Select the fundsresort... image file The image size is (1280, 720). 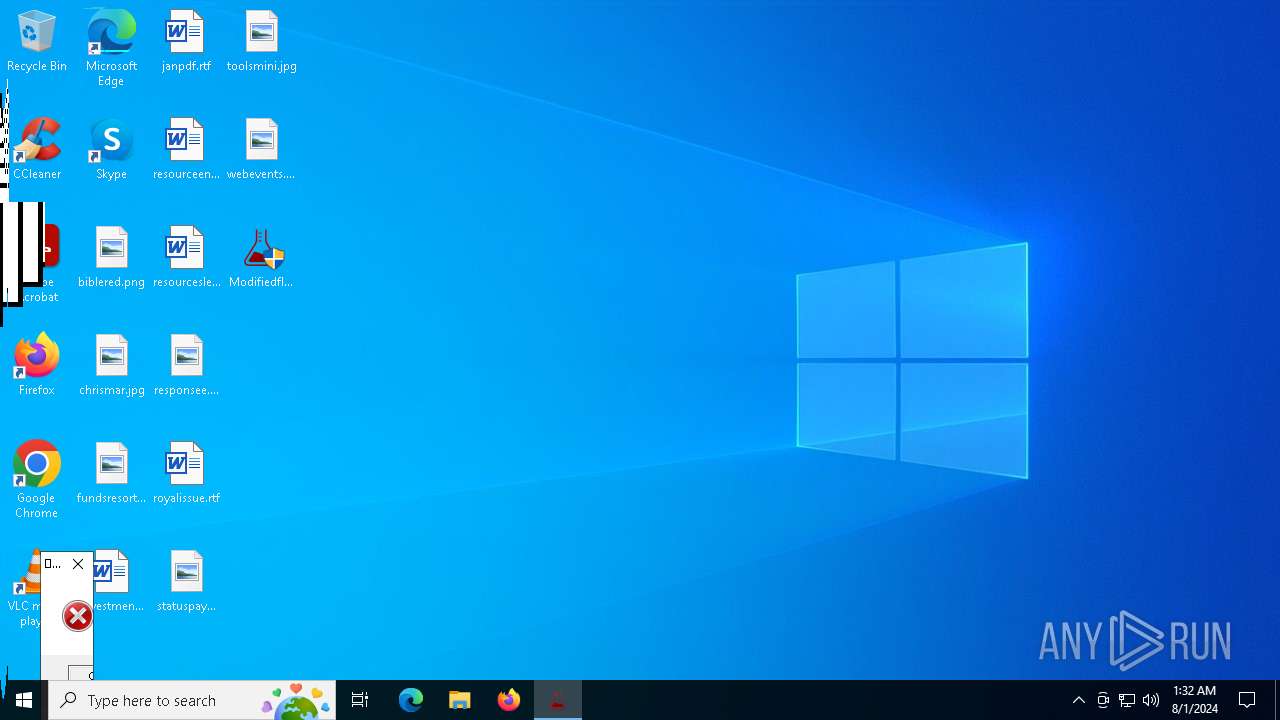tap(111, 473)
